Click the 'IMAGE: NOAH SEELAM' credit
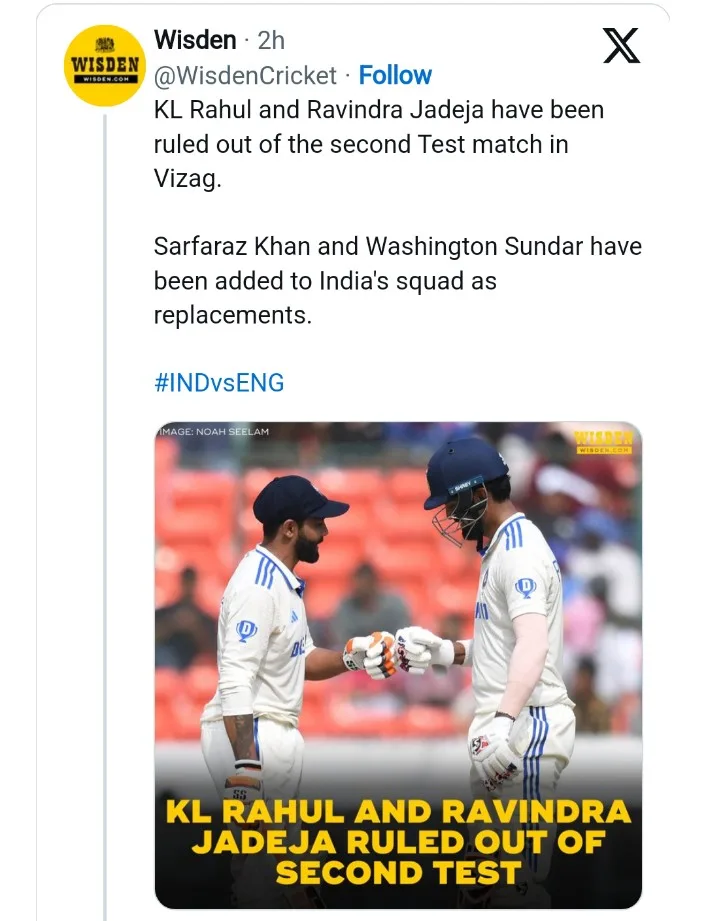 [214, 432]
